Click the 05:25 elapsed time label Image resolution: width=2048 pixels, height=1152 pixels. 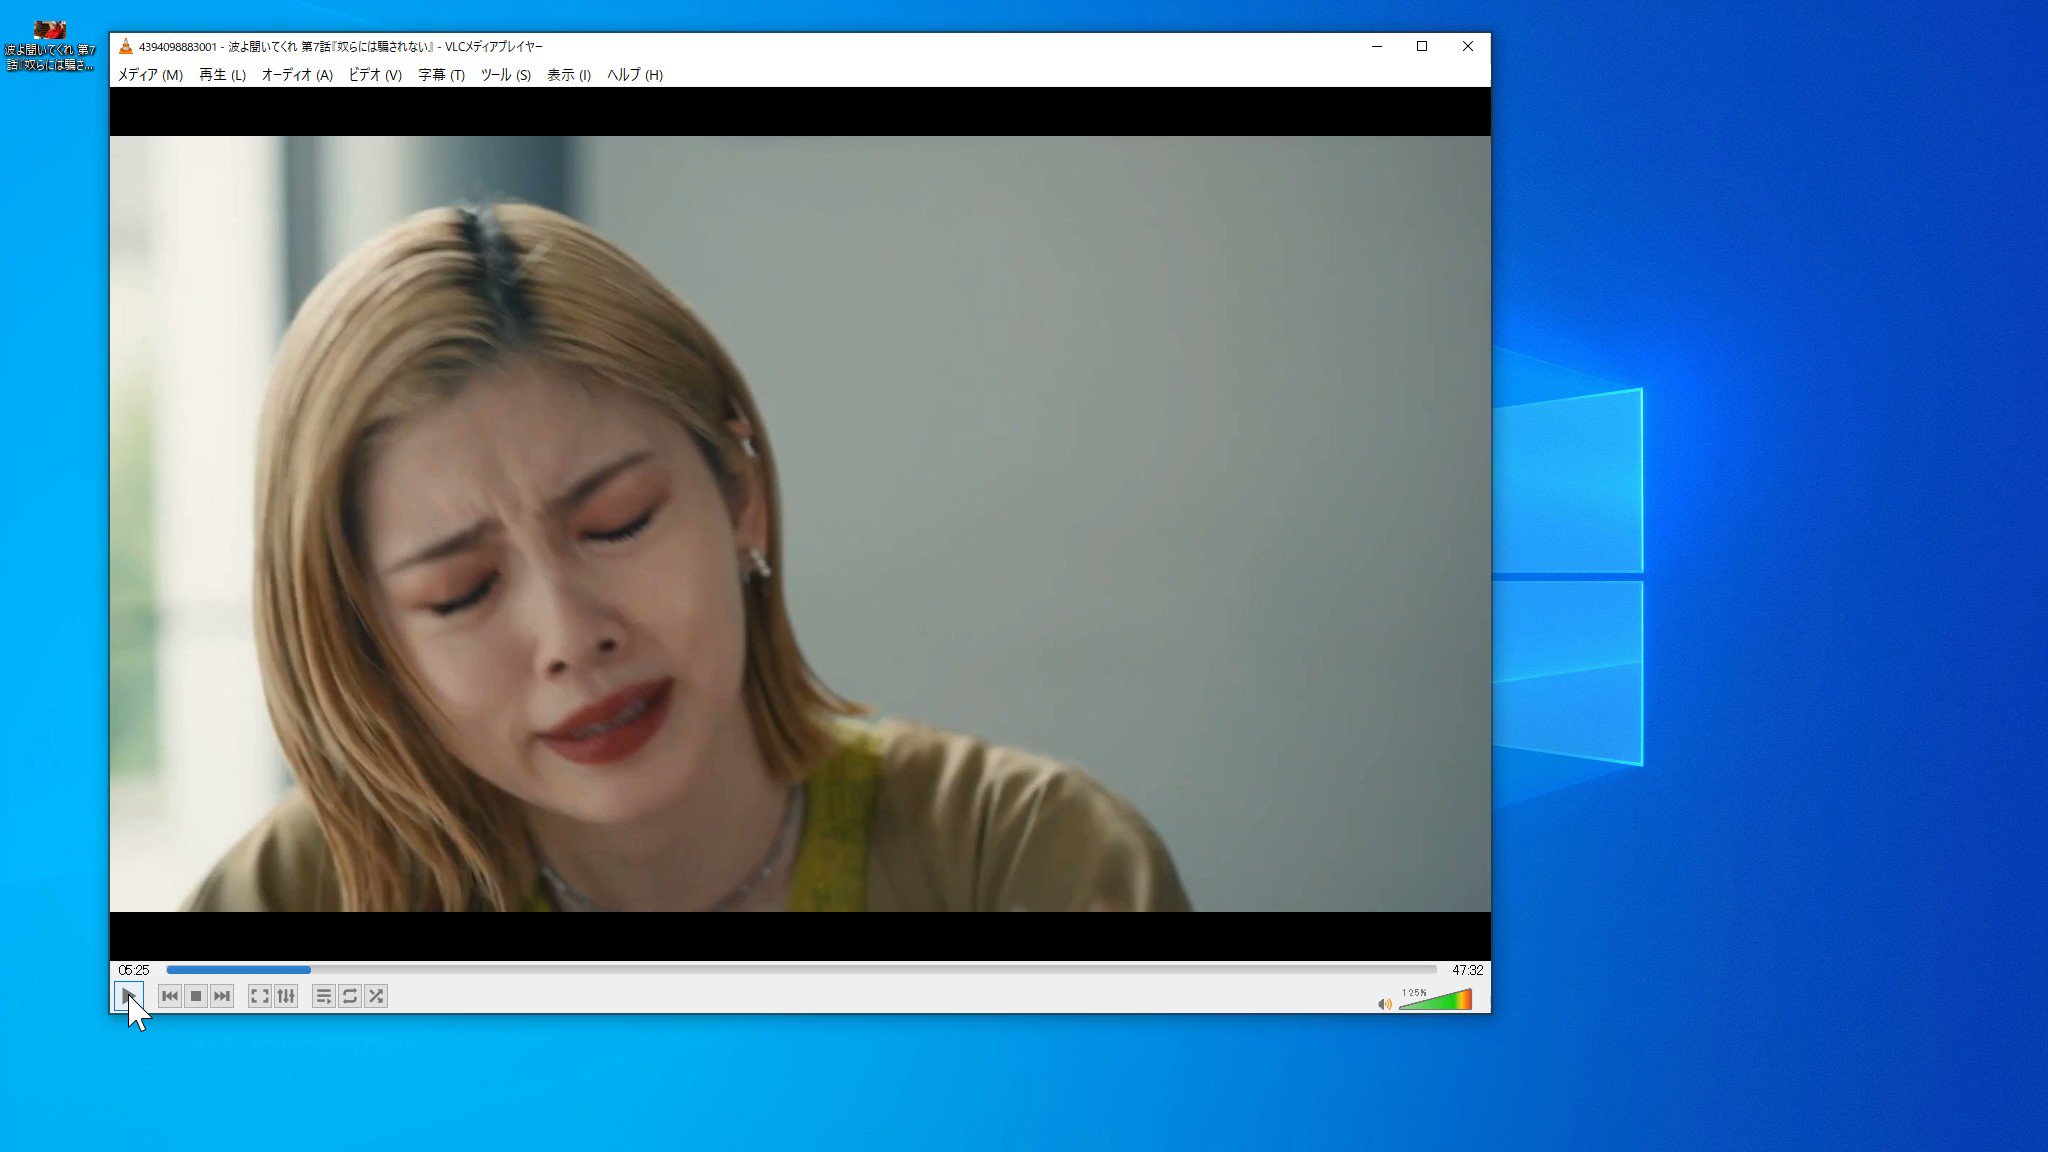pyautogui.click(x=134, y=970)
